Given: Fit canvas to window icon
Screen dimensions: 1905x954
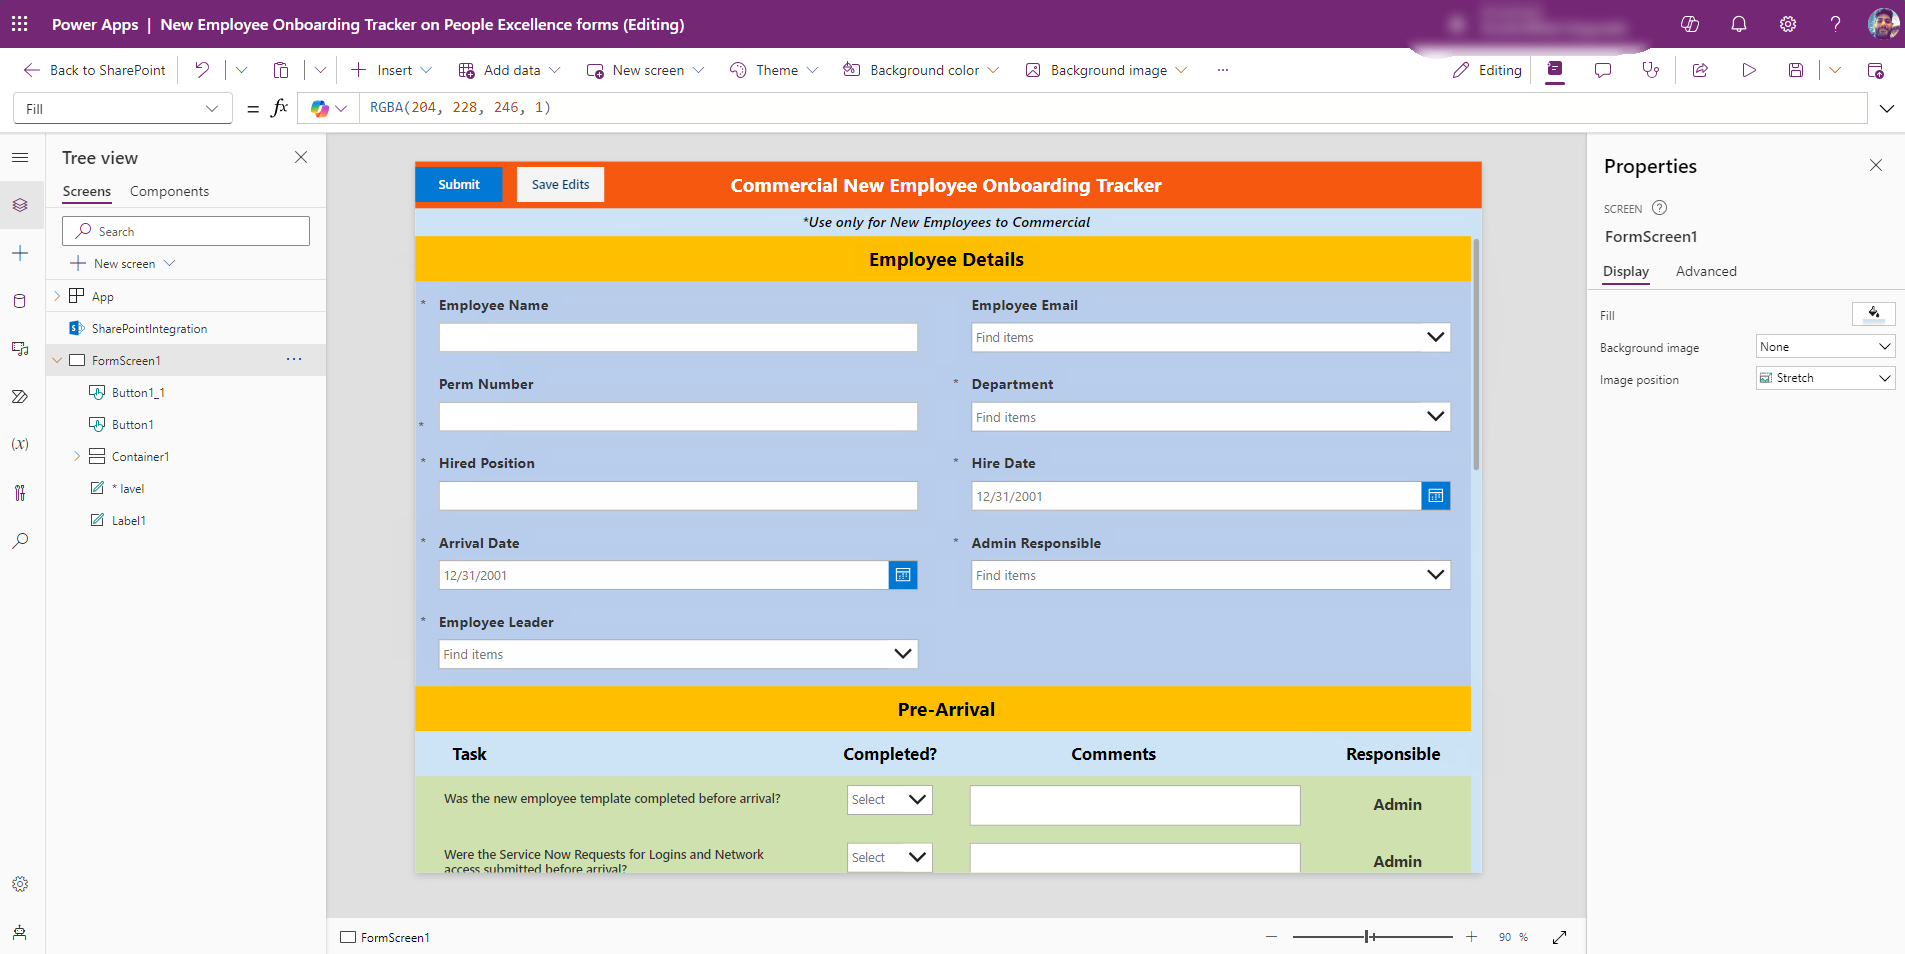Looking at the screenshot, I should [1560, 937].
